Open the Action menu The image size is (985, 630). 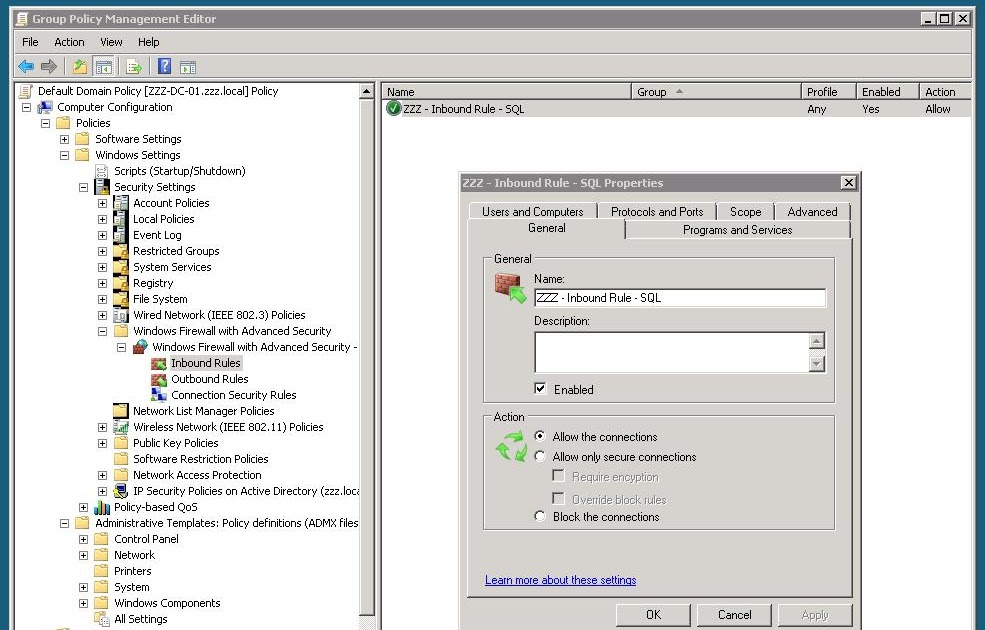(69, 42)
